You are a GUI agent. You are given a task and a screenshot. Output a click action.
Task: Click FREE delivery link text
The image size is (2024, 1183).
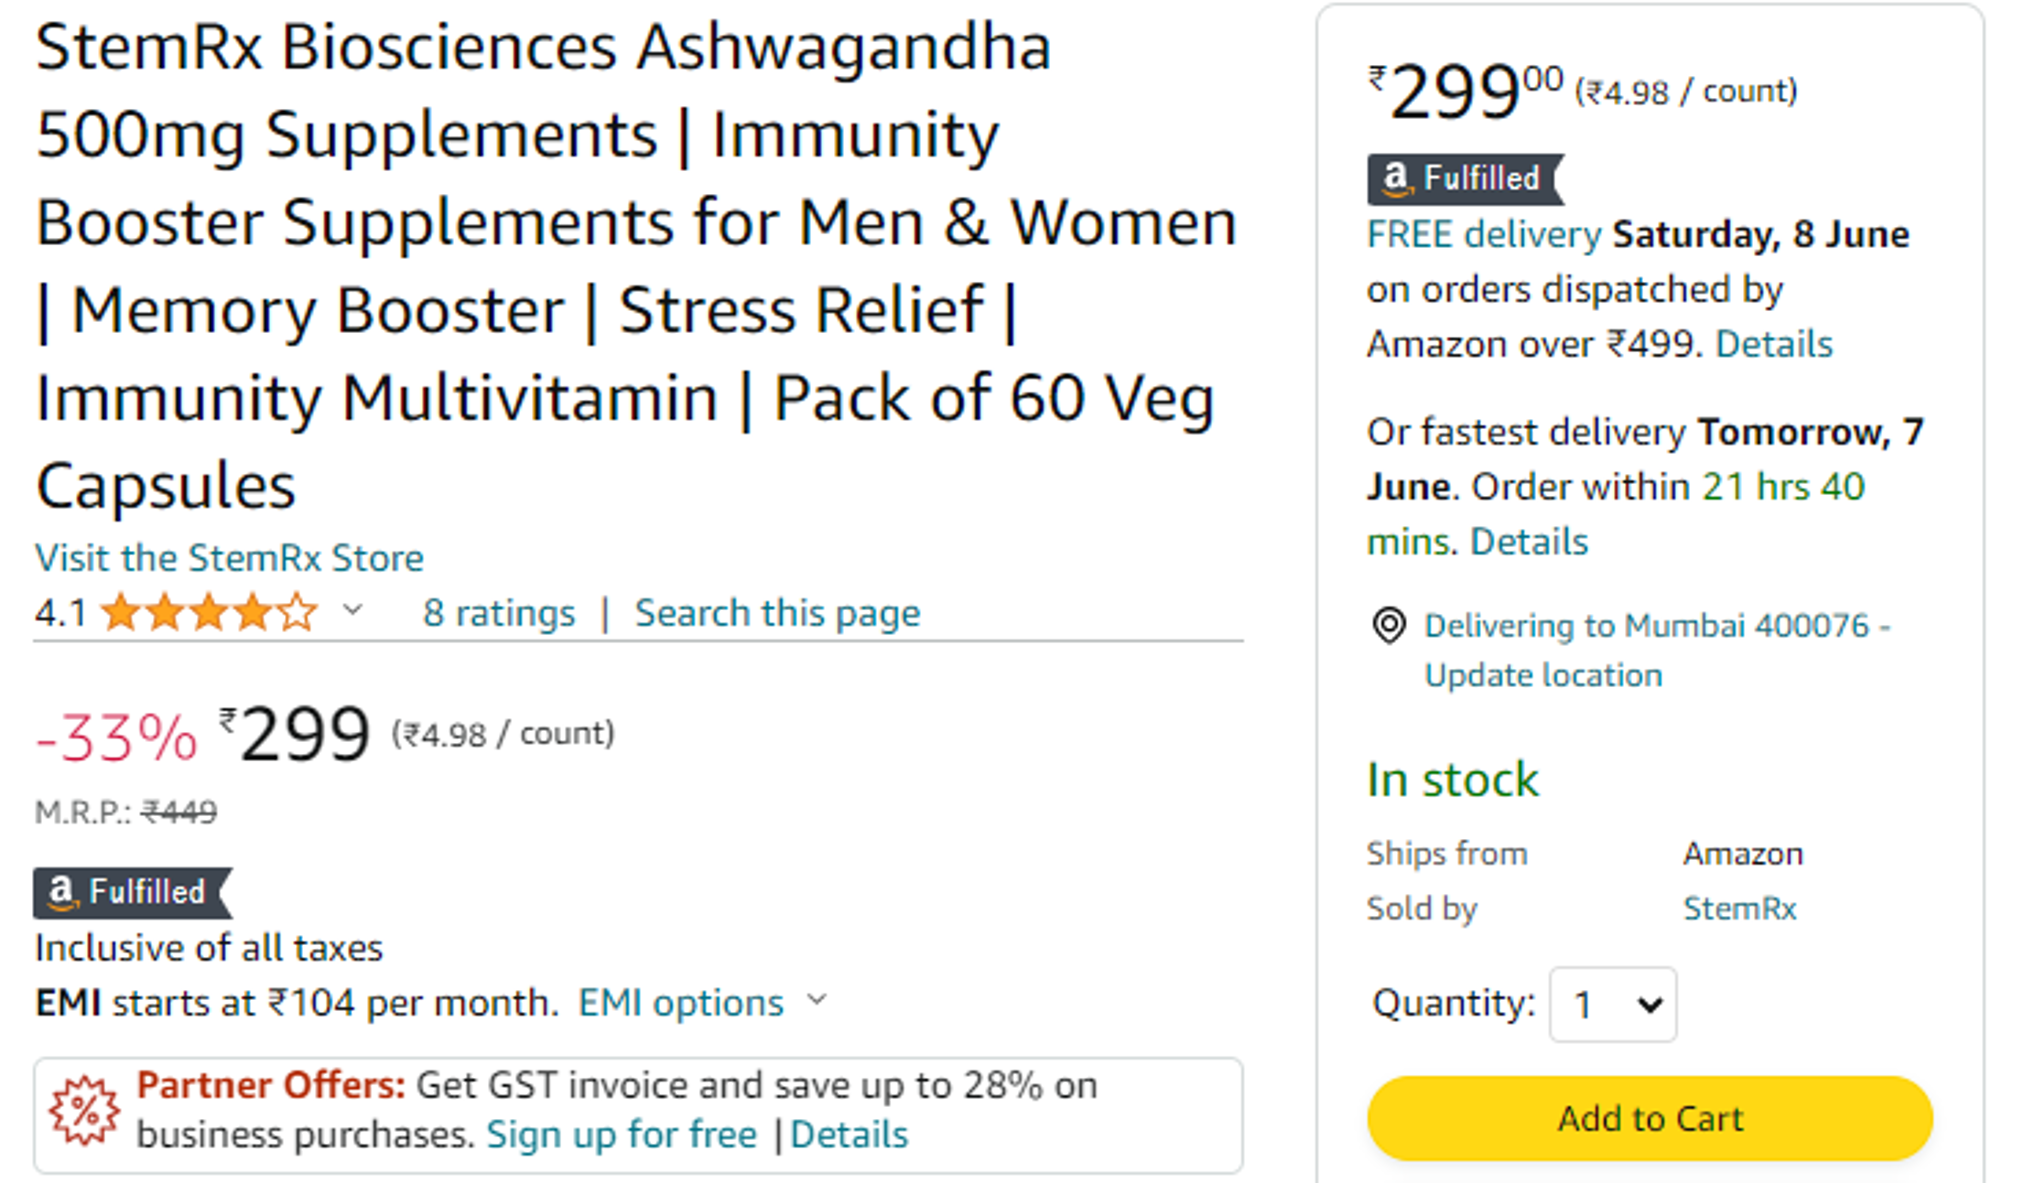[x=1484, y=234]
